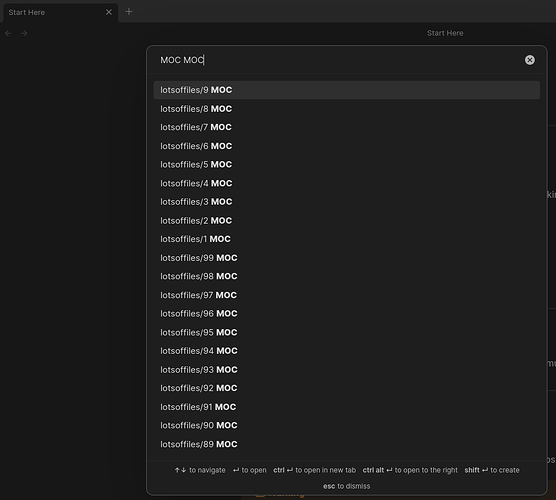Open the lotsoffiles/99 MOC result

[x=346, y=258]
